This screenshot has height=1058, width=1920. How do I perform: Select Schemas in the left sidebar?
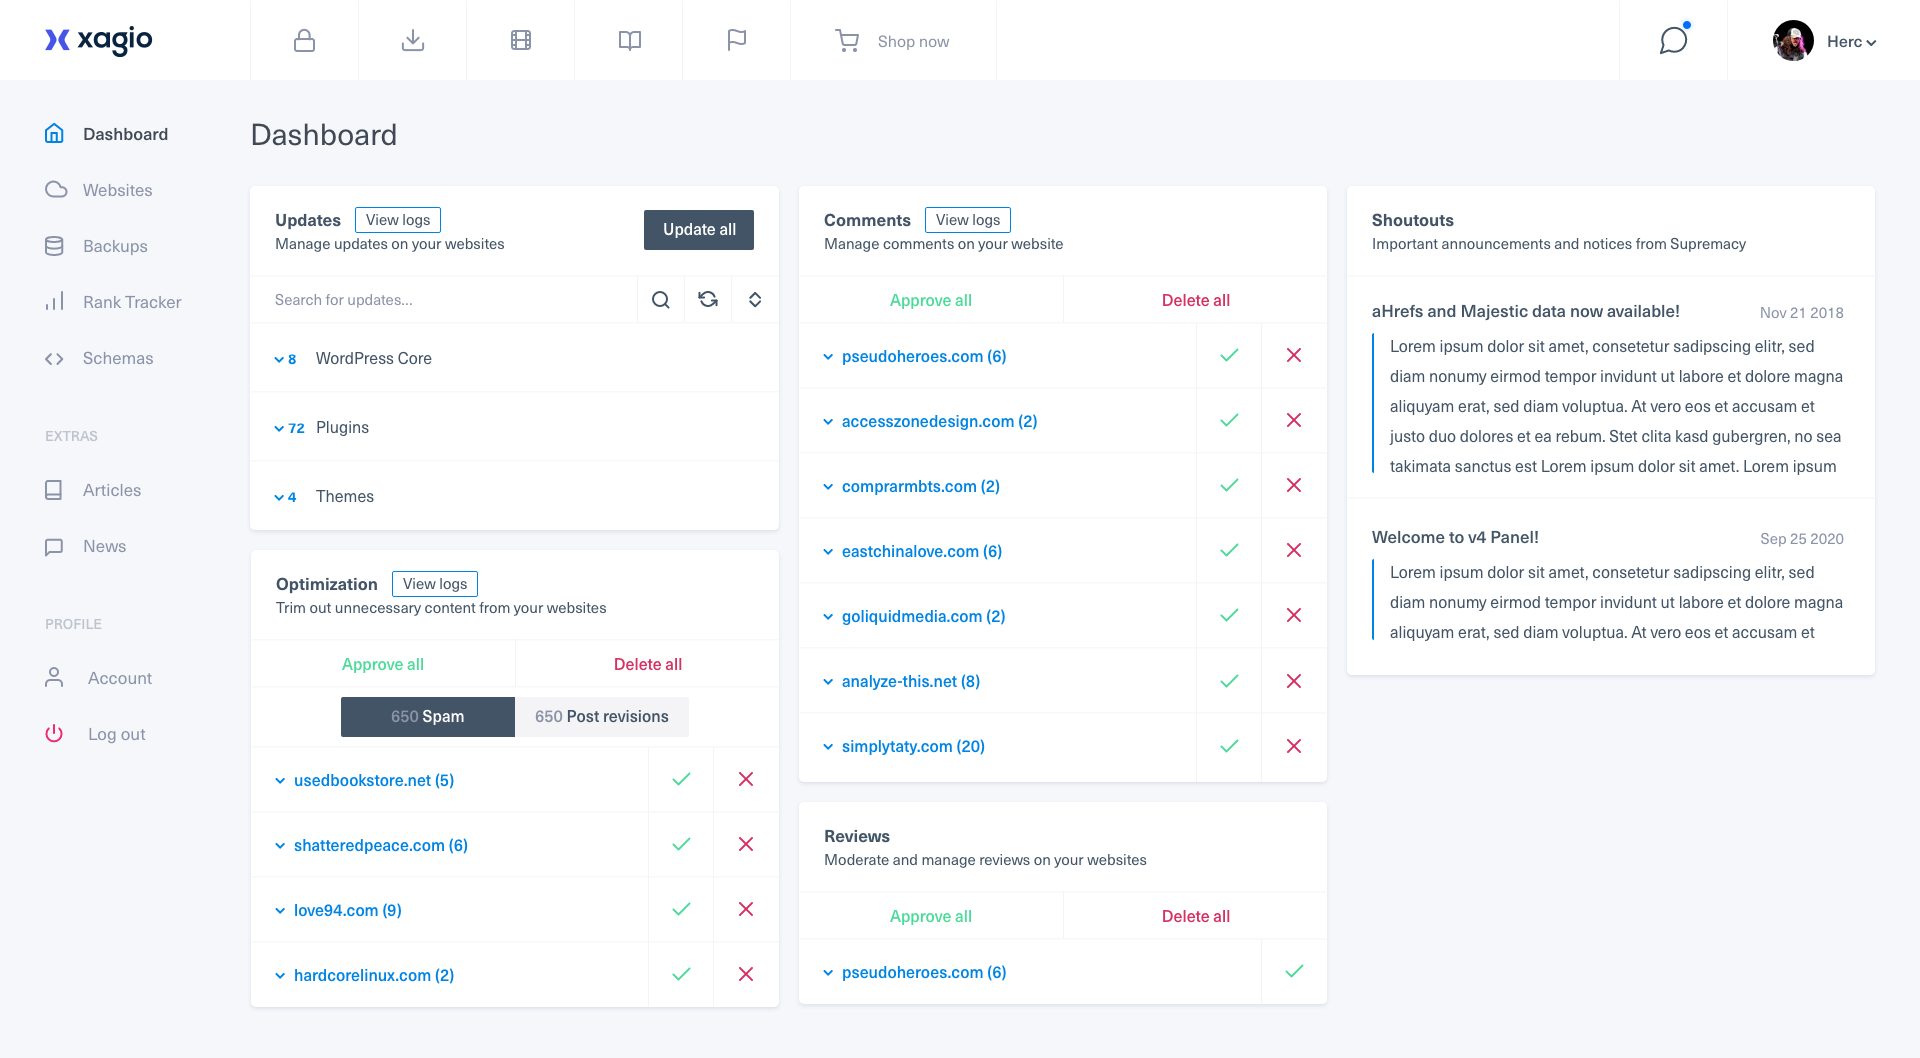118,358
